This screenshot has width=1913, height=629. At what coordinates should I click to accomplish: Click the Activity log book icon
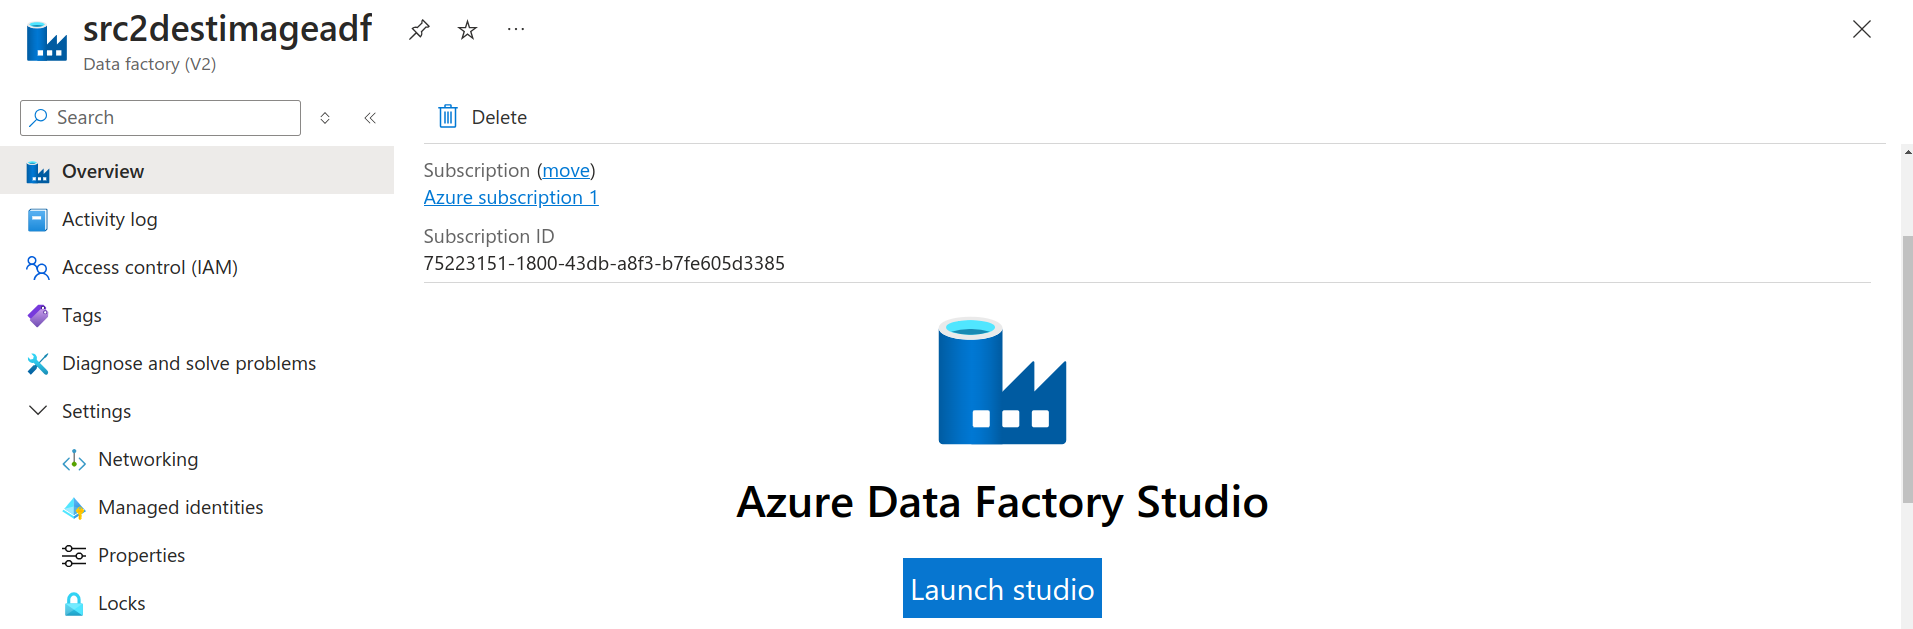pos(38,220)
